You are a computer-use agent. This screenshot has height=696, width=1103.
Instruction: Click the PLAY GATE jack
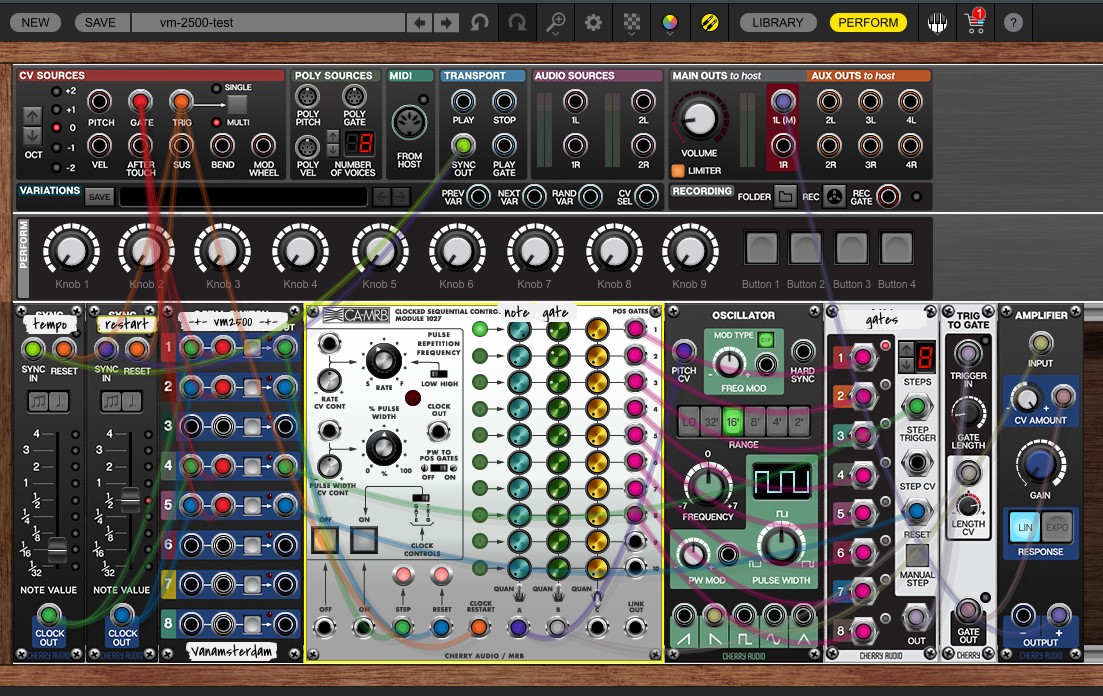504,146
